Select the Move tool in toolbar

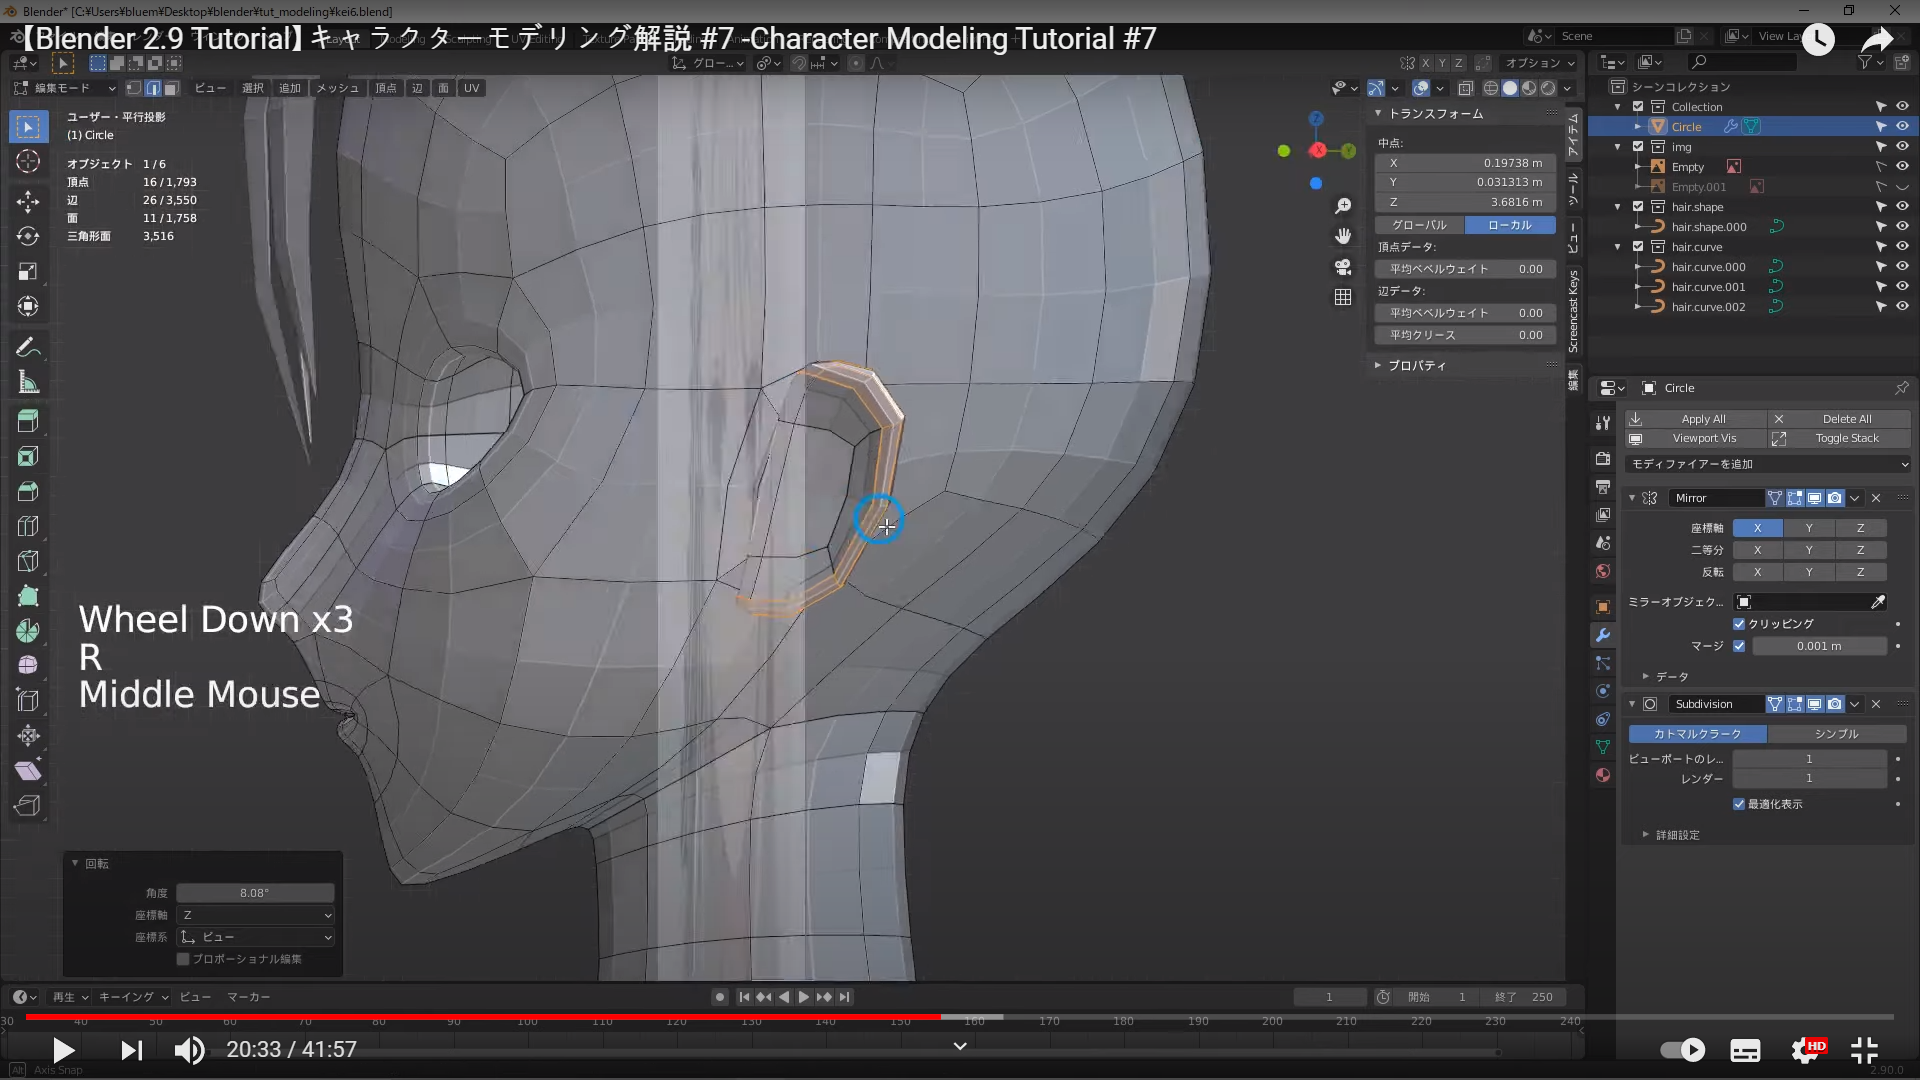(x=28, y=201)
